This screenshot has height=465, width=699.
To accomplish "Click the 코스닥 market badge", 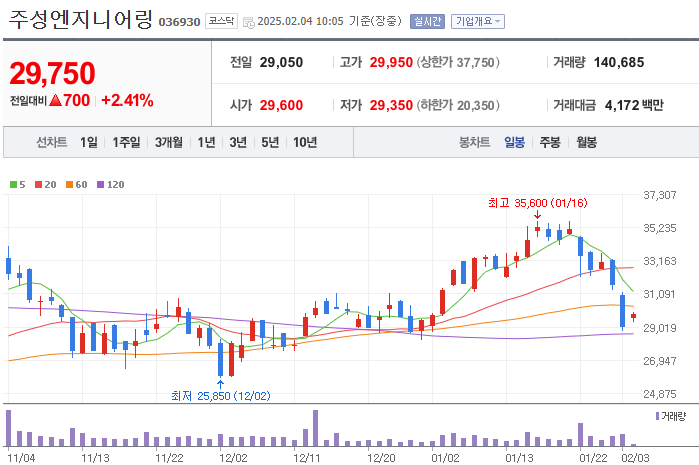I will coord(221,21).
